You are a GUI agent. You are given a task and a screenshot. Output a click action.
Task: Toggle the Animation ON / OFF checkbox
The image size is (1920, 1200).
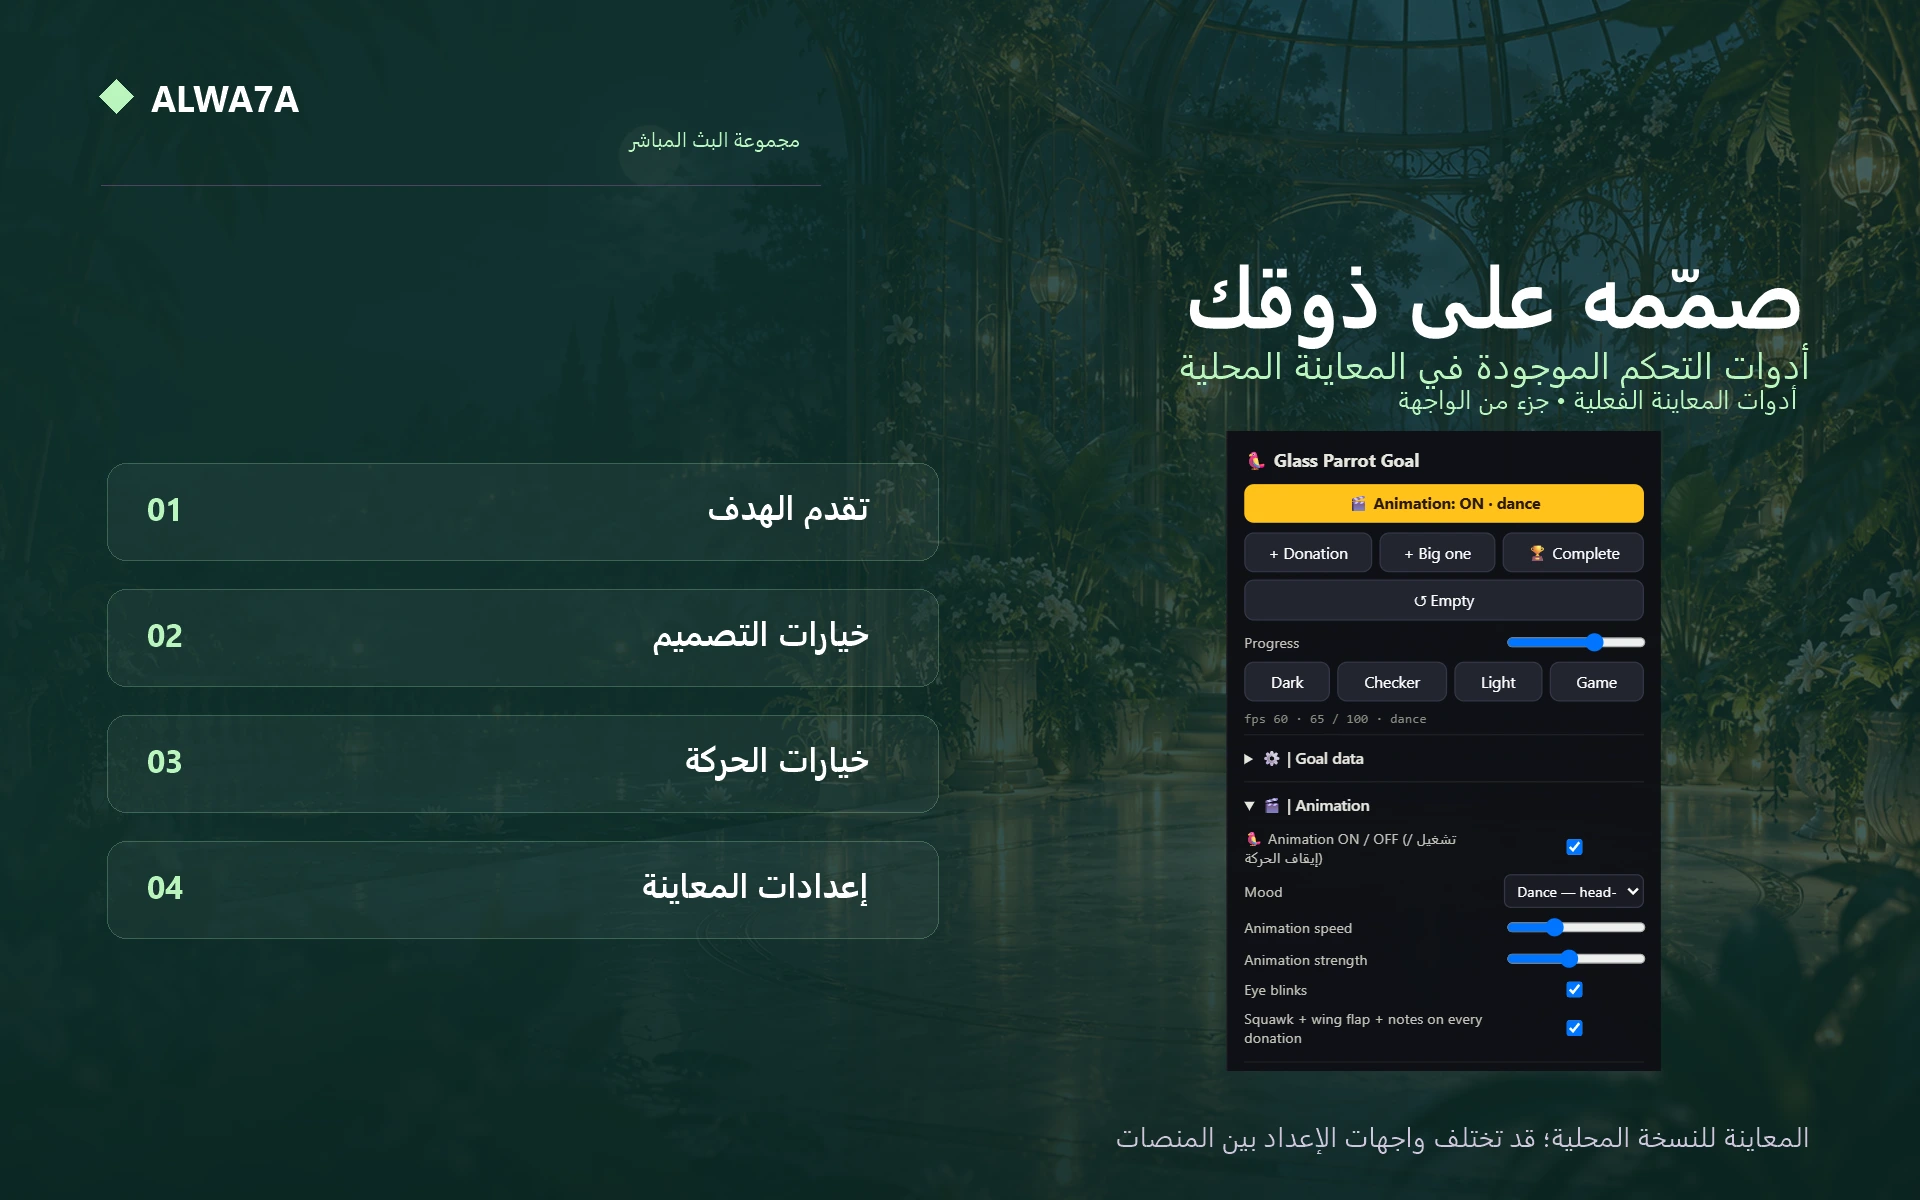tap(1574, 847)
